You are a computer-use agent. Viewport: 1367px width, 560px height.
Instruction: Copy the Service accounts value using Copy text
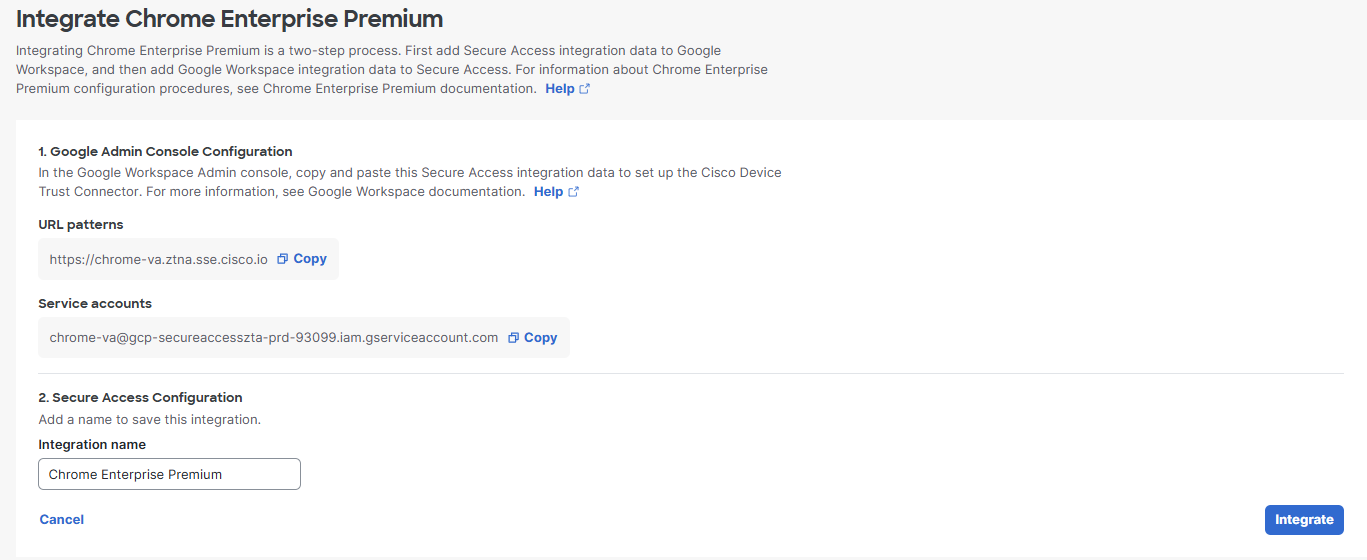541,338
